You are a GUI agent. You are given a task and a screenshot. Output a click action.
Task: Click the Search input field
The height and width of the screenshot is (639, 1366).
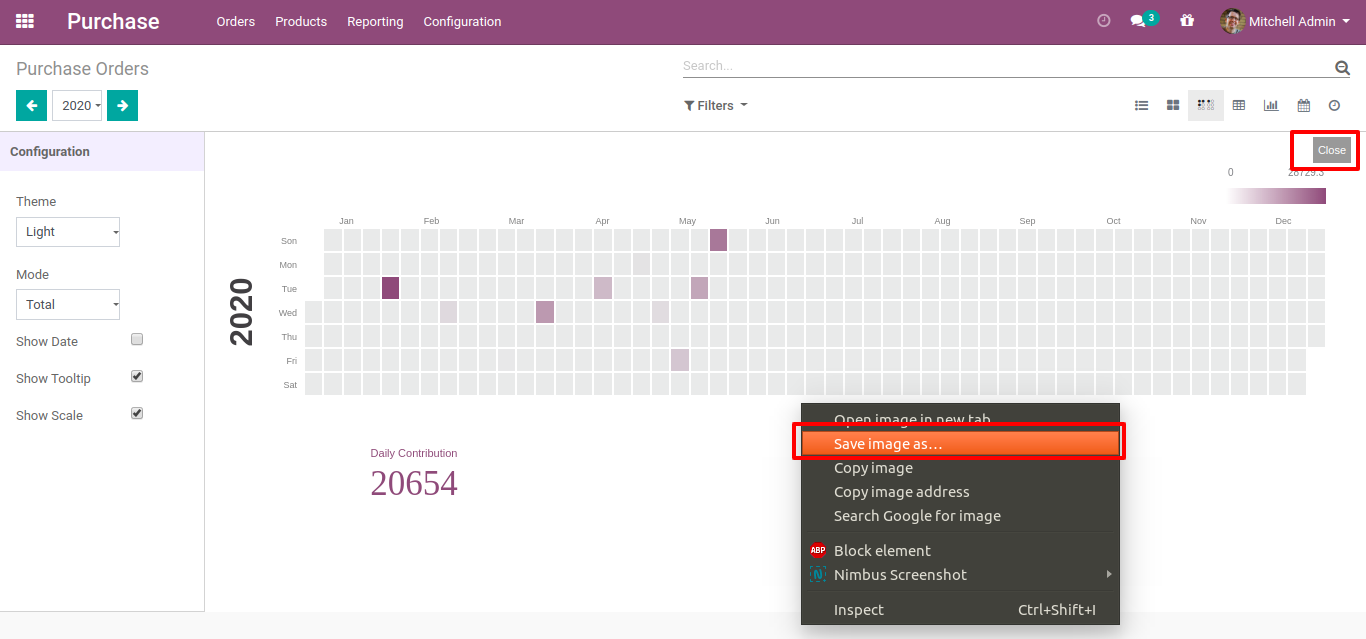pos(1005,66)
